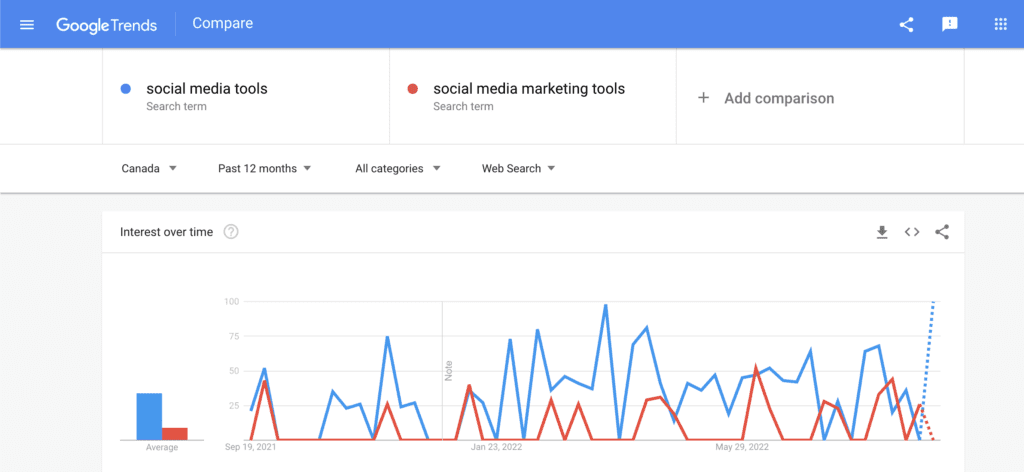The image size is (1024, 472).
Task: Click the embed code icon
Action: [912, 232]
